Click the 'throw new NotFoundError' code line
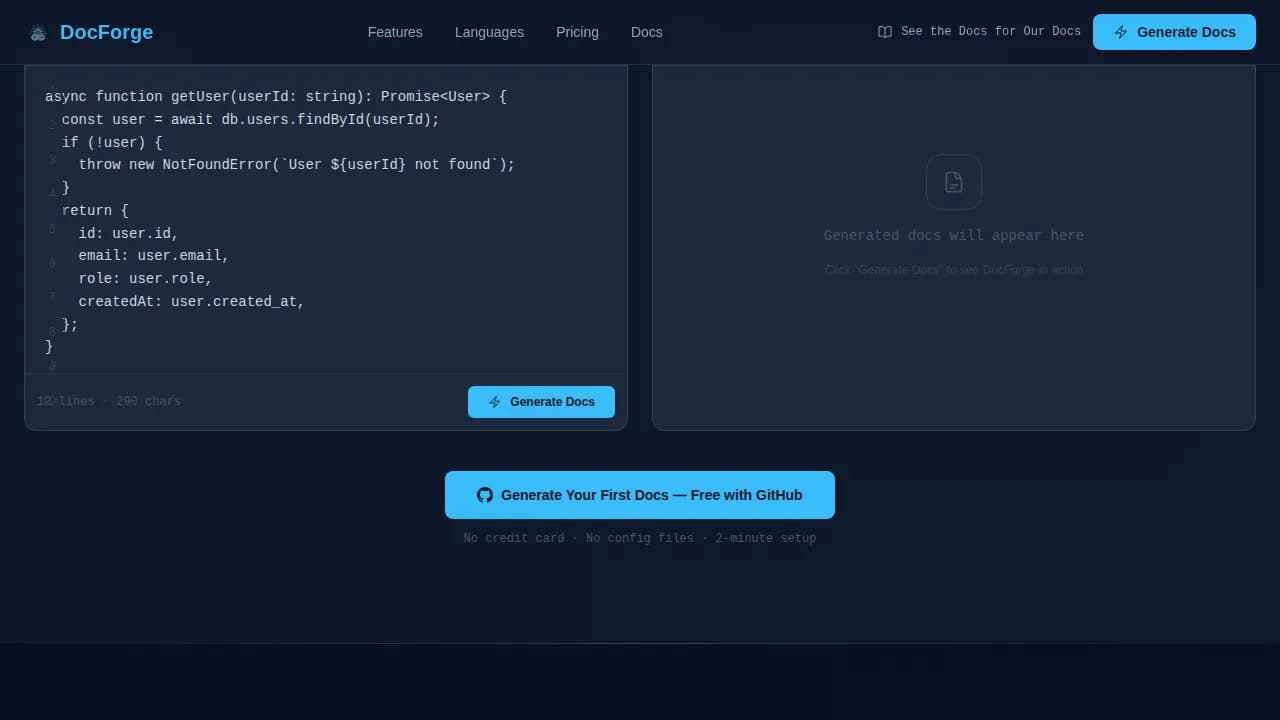The width and height of the screenshot is (1280, 720). [296, 164]
